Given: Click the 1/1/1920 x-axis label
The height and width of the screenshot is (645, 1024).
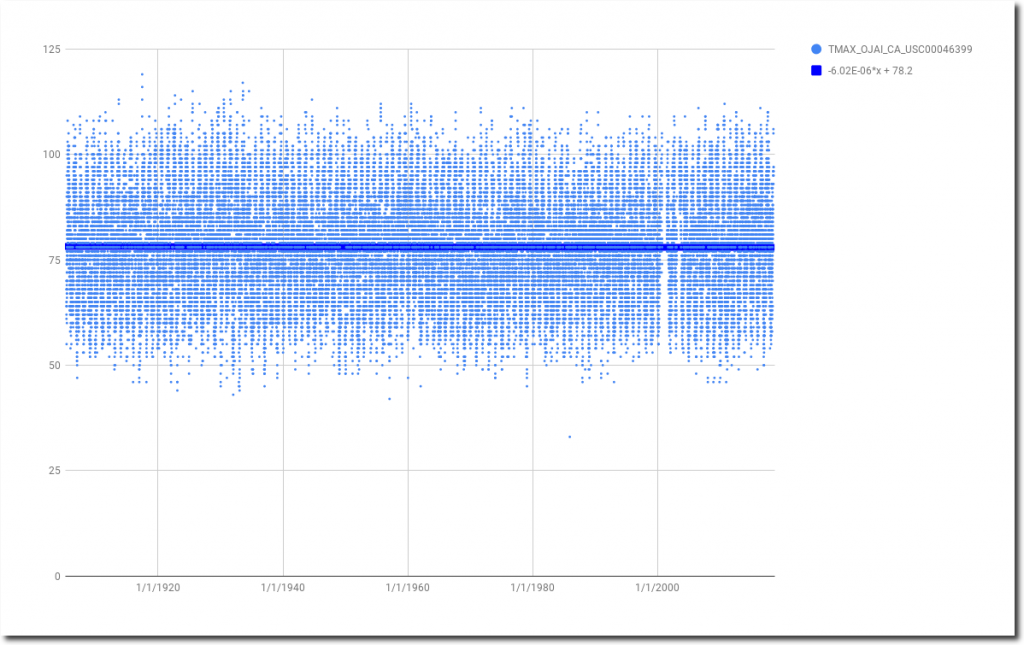Looking at the screenshot, I should 158,588.
